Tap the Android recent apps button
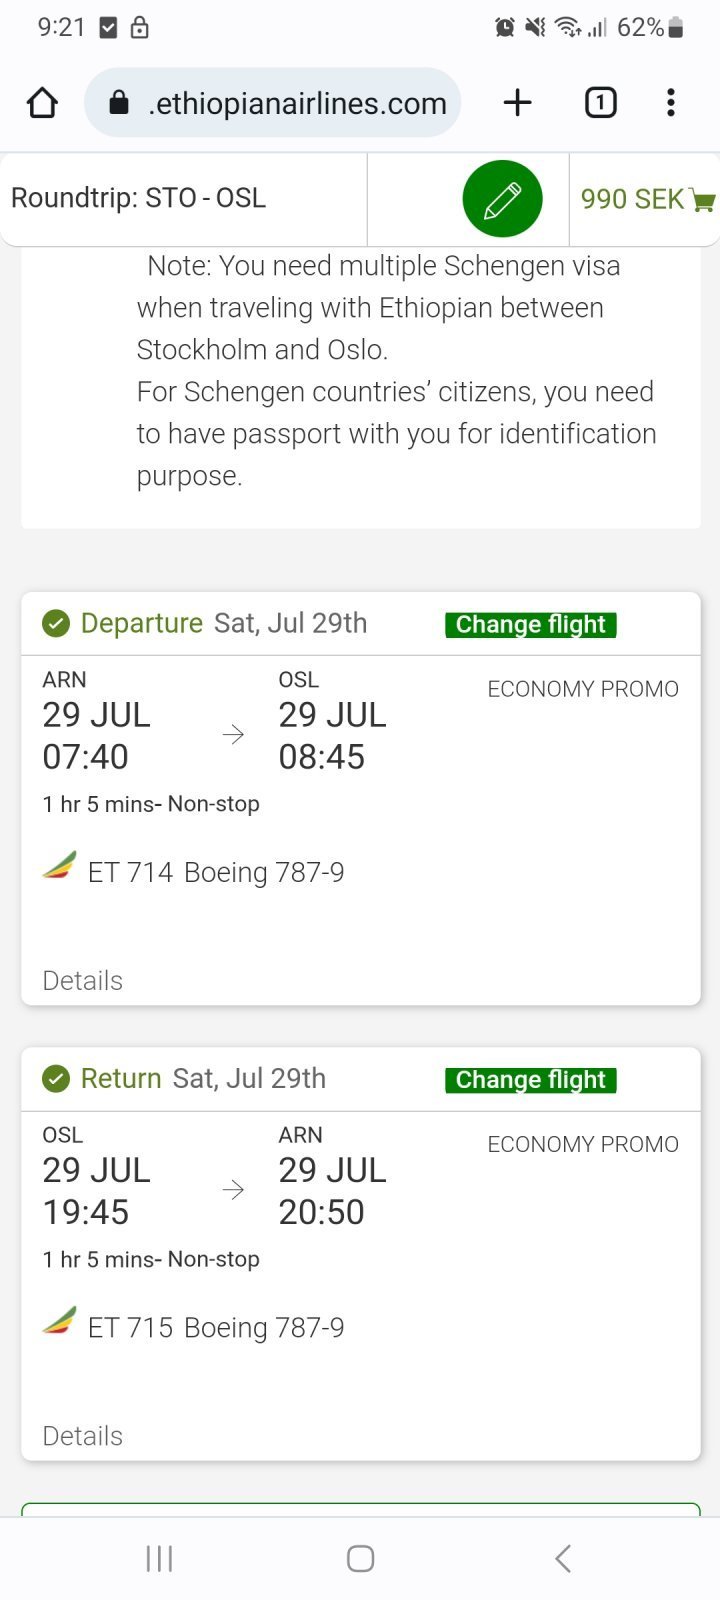The image size is (720, 1600). pos(159,1558)
